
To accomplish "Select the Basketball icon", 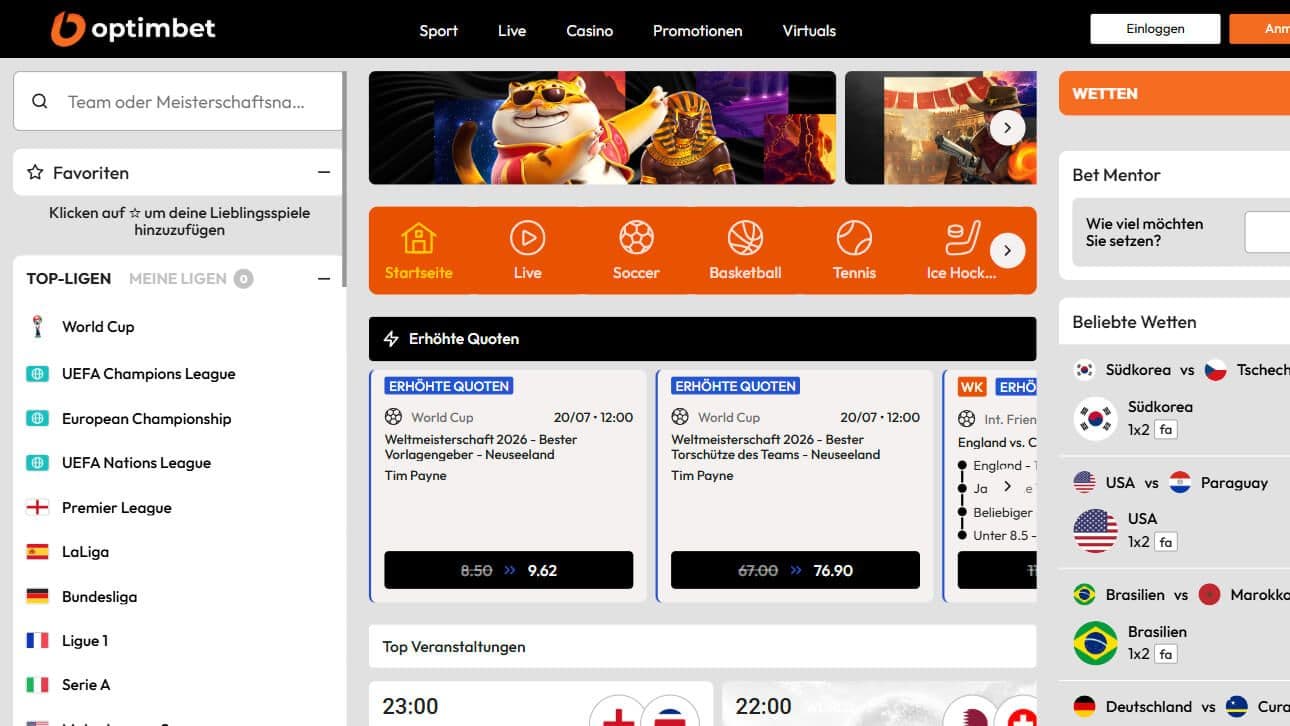I will [x=745, y=238].
